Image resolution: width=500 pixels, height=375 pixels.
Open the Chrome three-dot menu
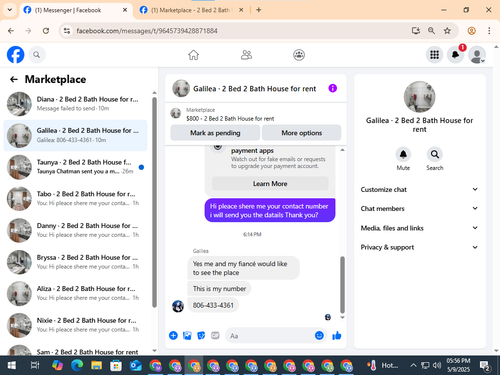[489, 31]
